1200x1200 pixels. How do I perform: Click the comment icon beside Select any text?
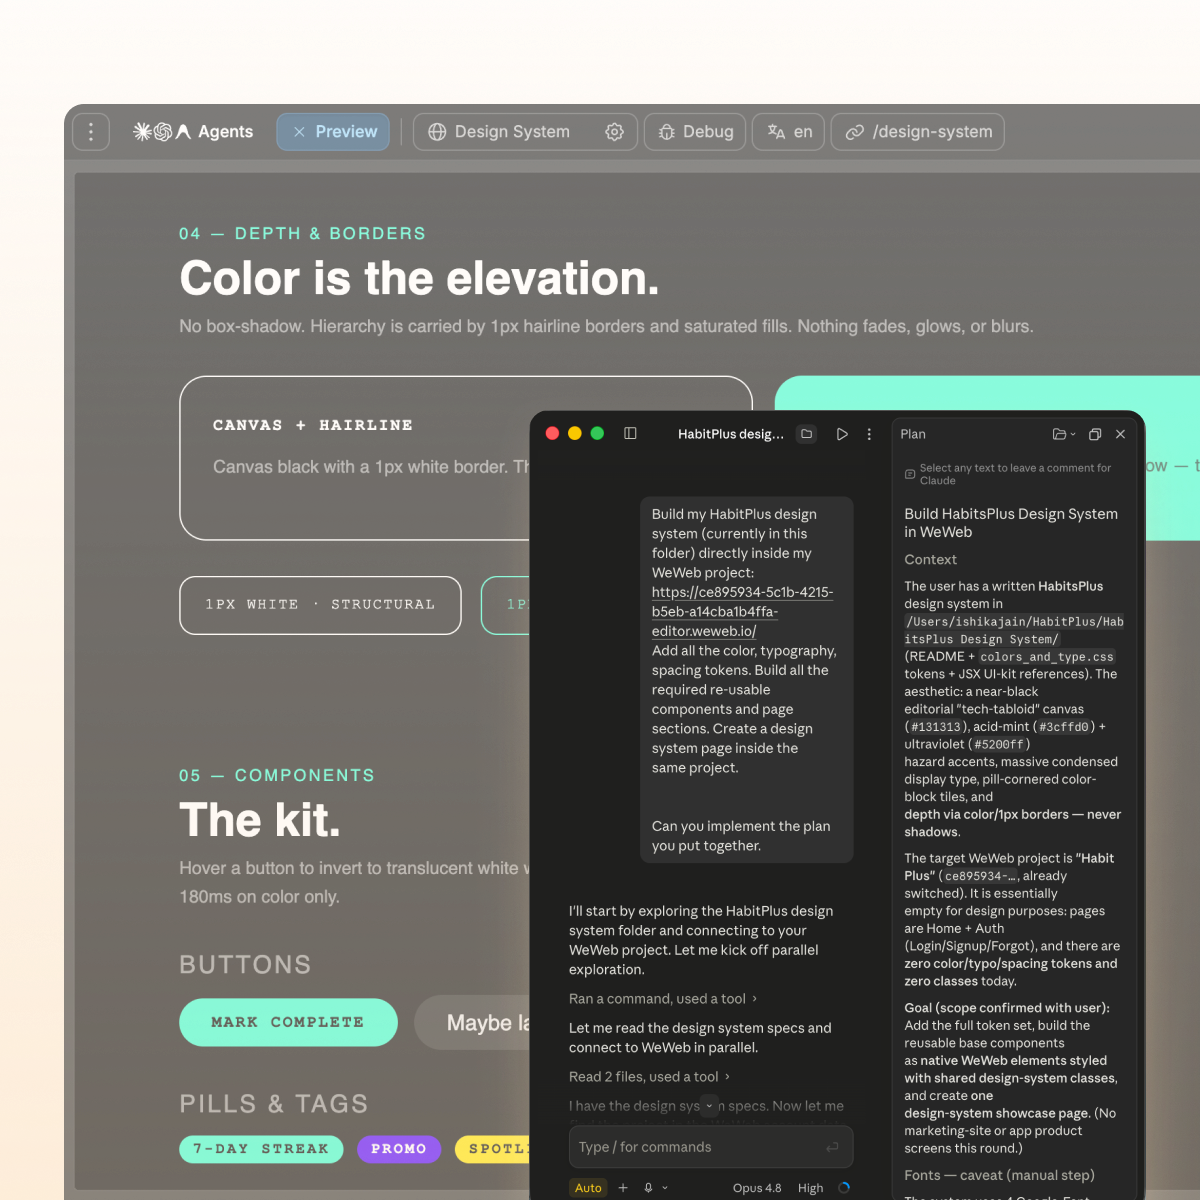tap(910, 474)
